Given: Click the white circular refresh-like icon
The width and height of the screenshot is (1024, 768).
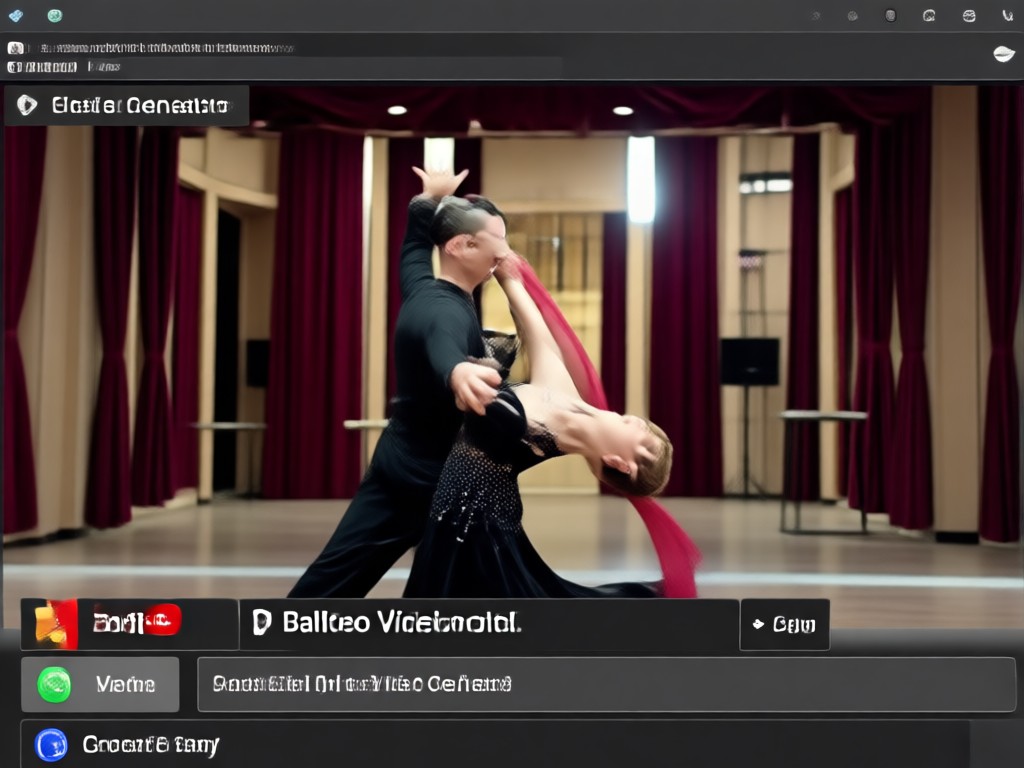Looking at the screenshot, I should coord(929,16).
